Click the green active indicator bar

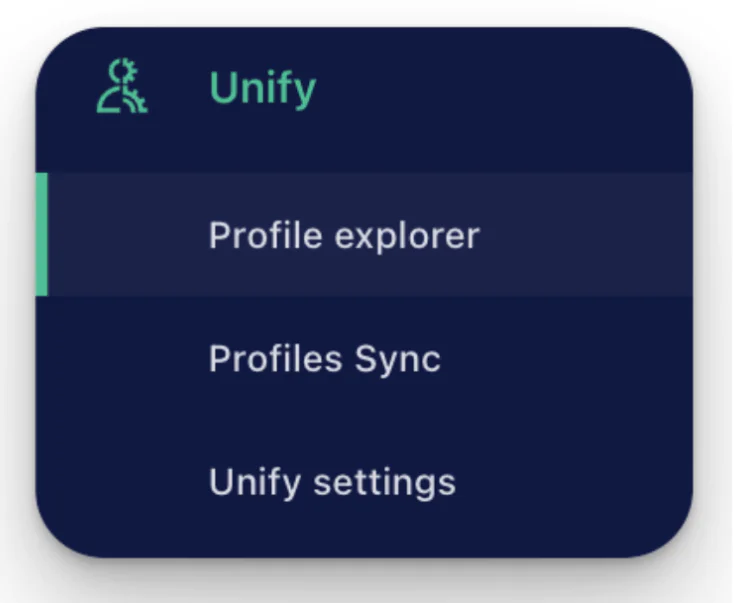tap(42, 234)
